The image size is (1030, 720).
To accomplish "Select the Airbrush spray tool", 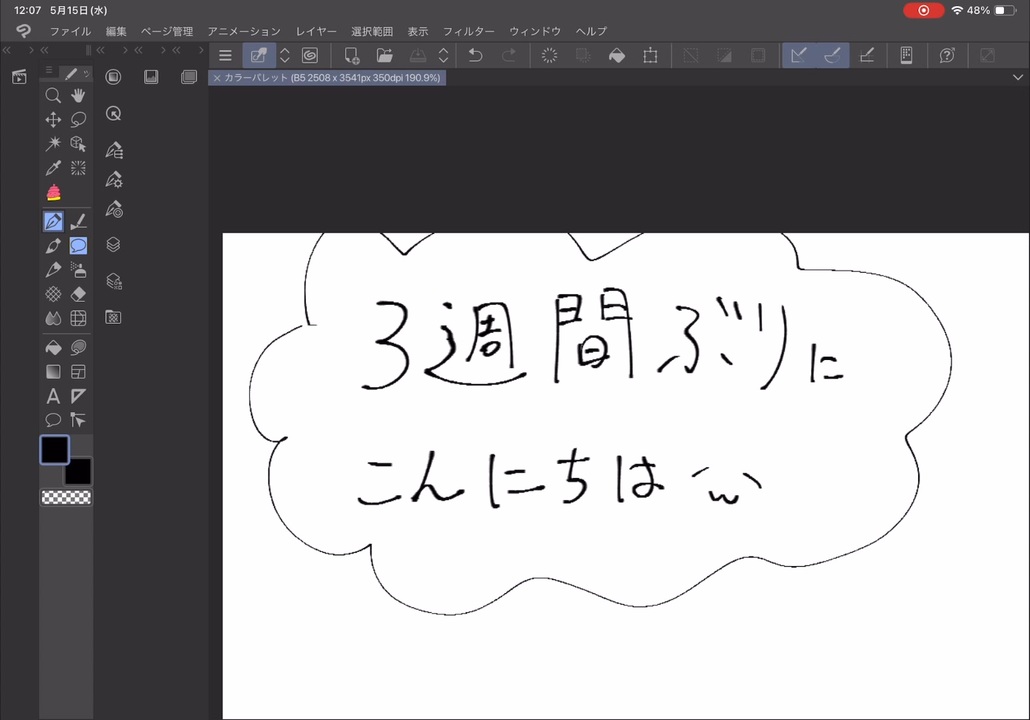I will (78, 270).
